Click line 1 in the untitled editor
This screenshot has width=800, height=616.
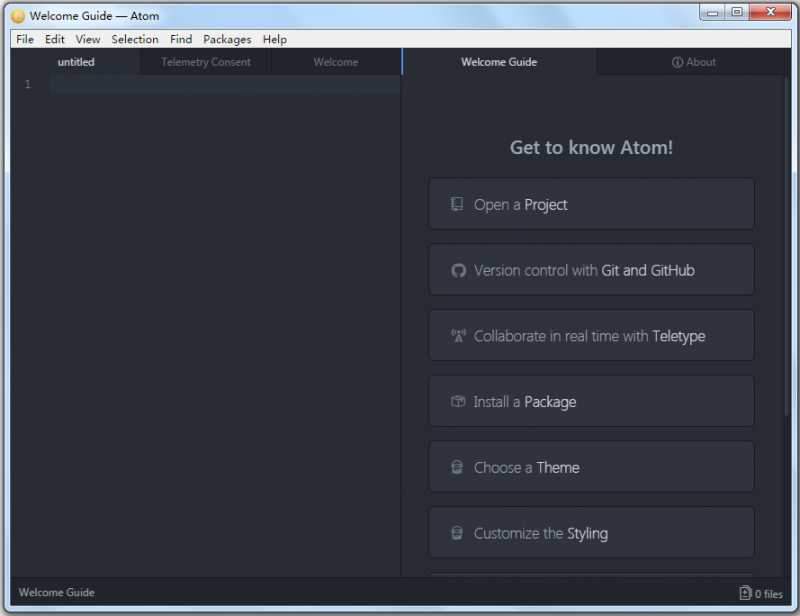tap(220, 85)
